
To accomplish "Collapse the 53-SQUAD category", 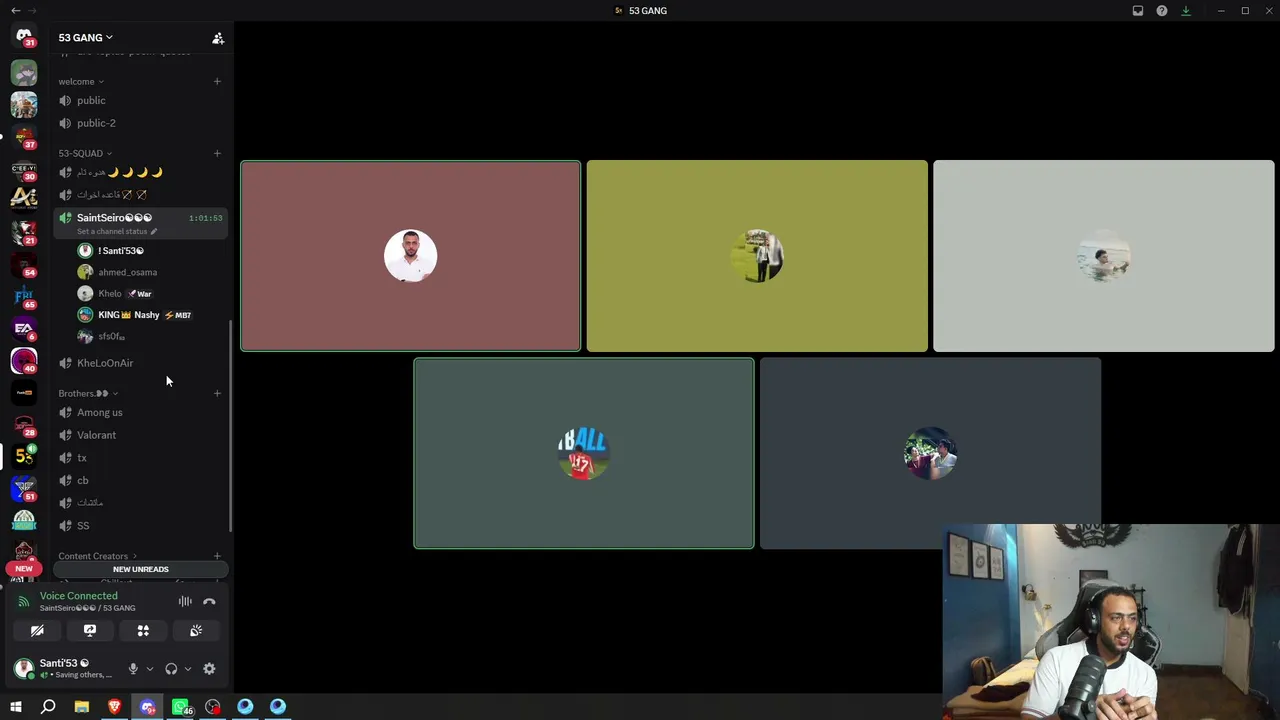I will [x=85, y=153].
